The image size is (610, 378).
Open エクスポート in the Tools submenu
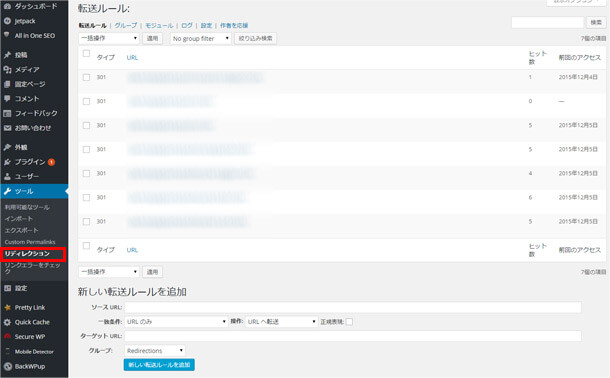(21, 230)
